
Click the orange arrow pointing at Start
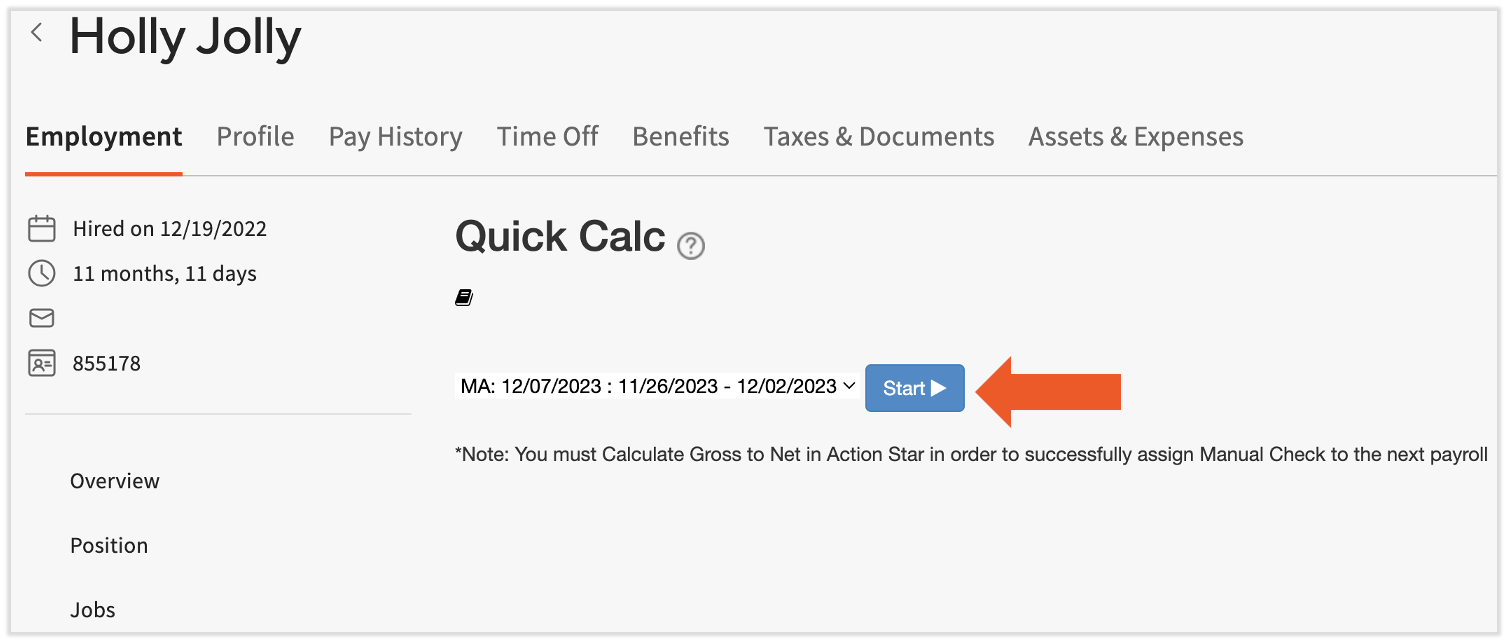pyautogui.click(x=1045, y=388)
